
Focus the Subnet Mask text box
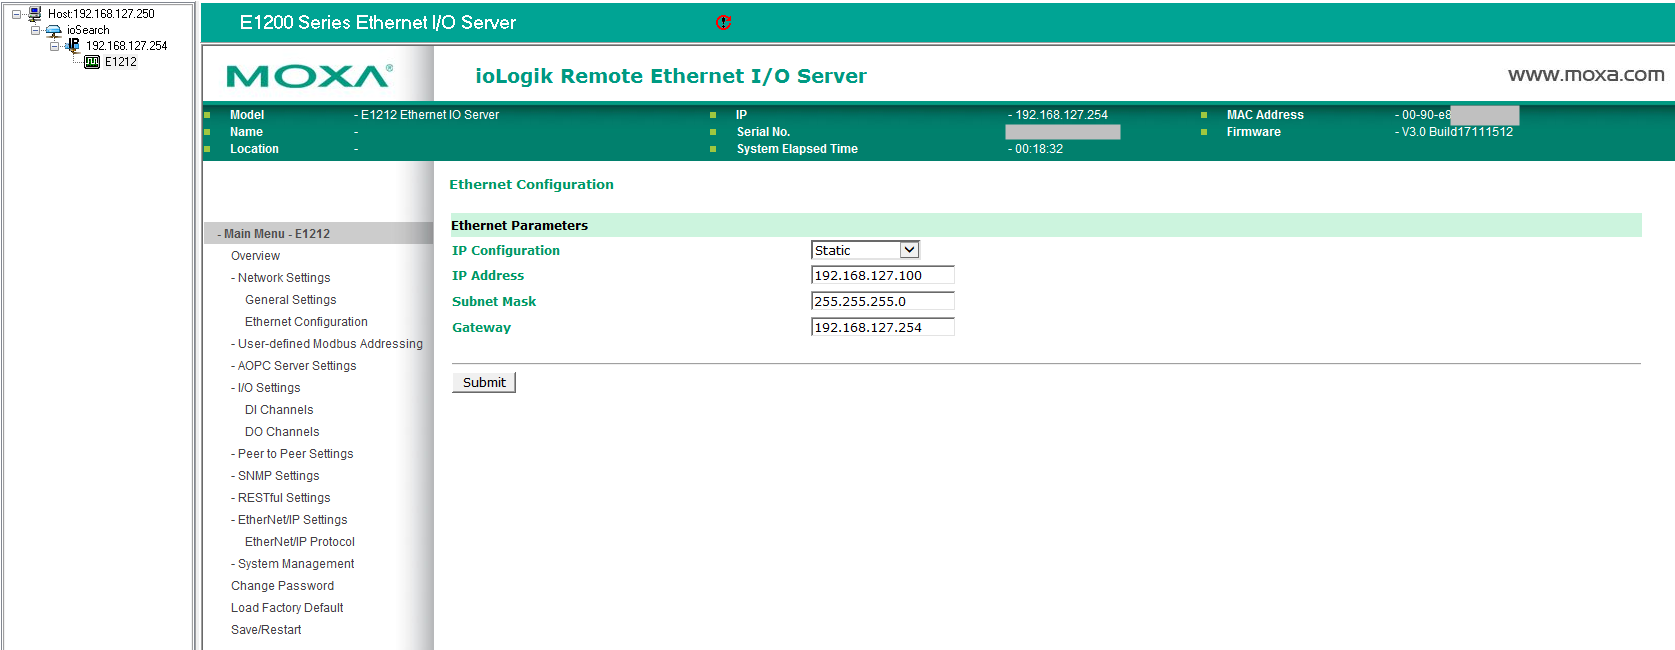click(882, 301)
